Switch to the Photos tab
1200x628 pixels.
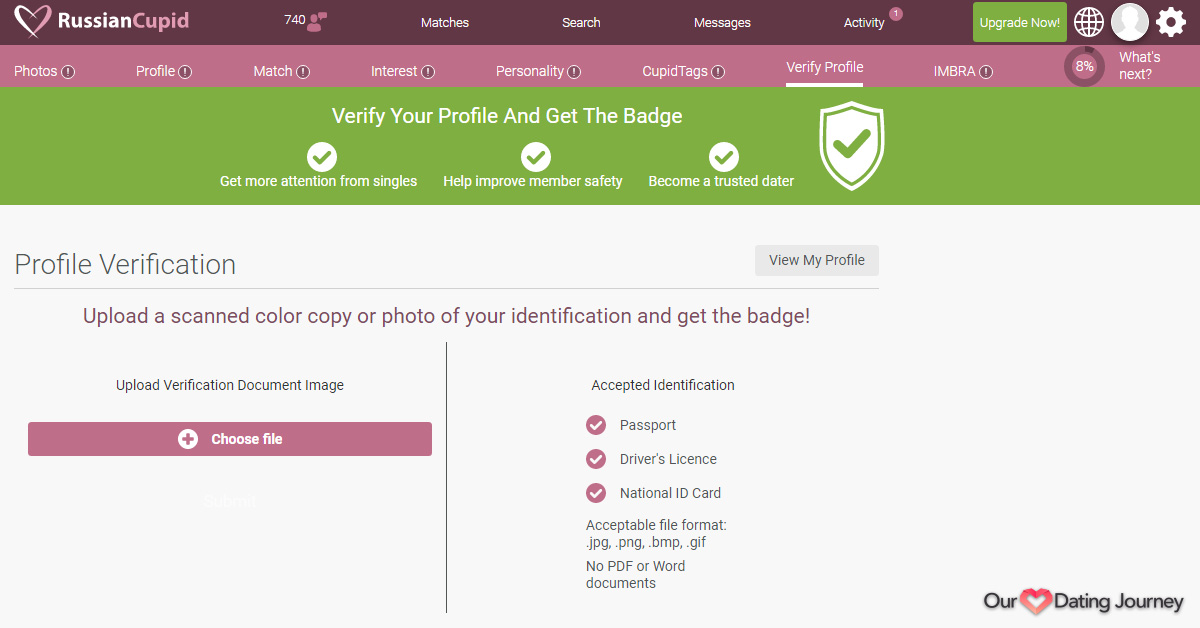point(44,71)
